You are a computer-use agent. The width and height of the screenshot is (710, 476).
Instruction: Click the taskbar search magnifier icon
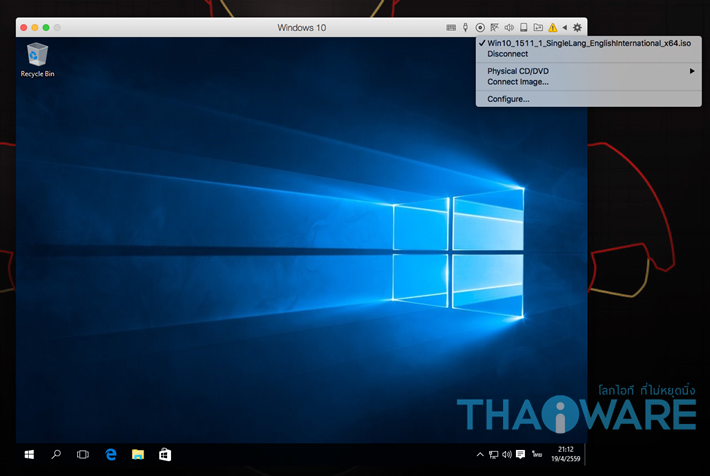click(56, 454)
